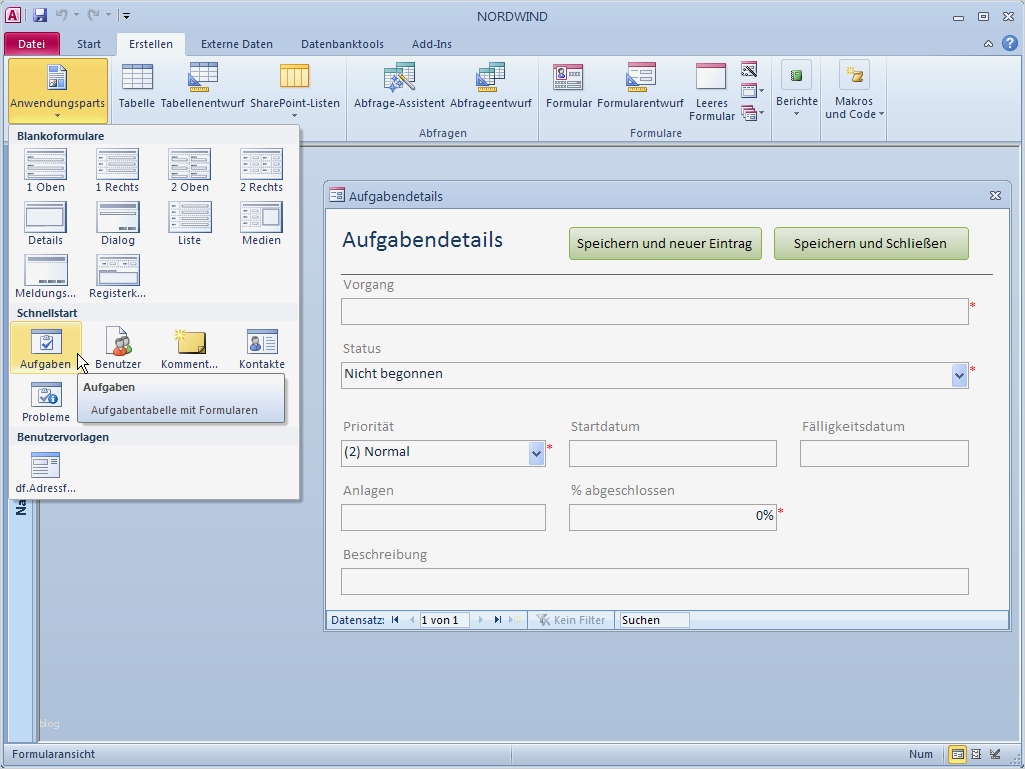Open the Datei backstage menu
The width and height of the screenshot is (1025, 769).
click(31, 44)
